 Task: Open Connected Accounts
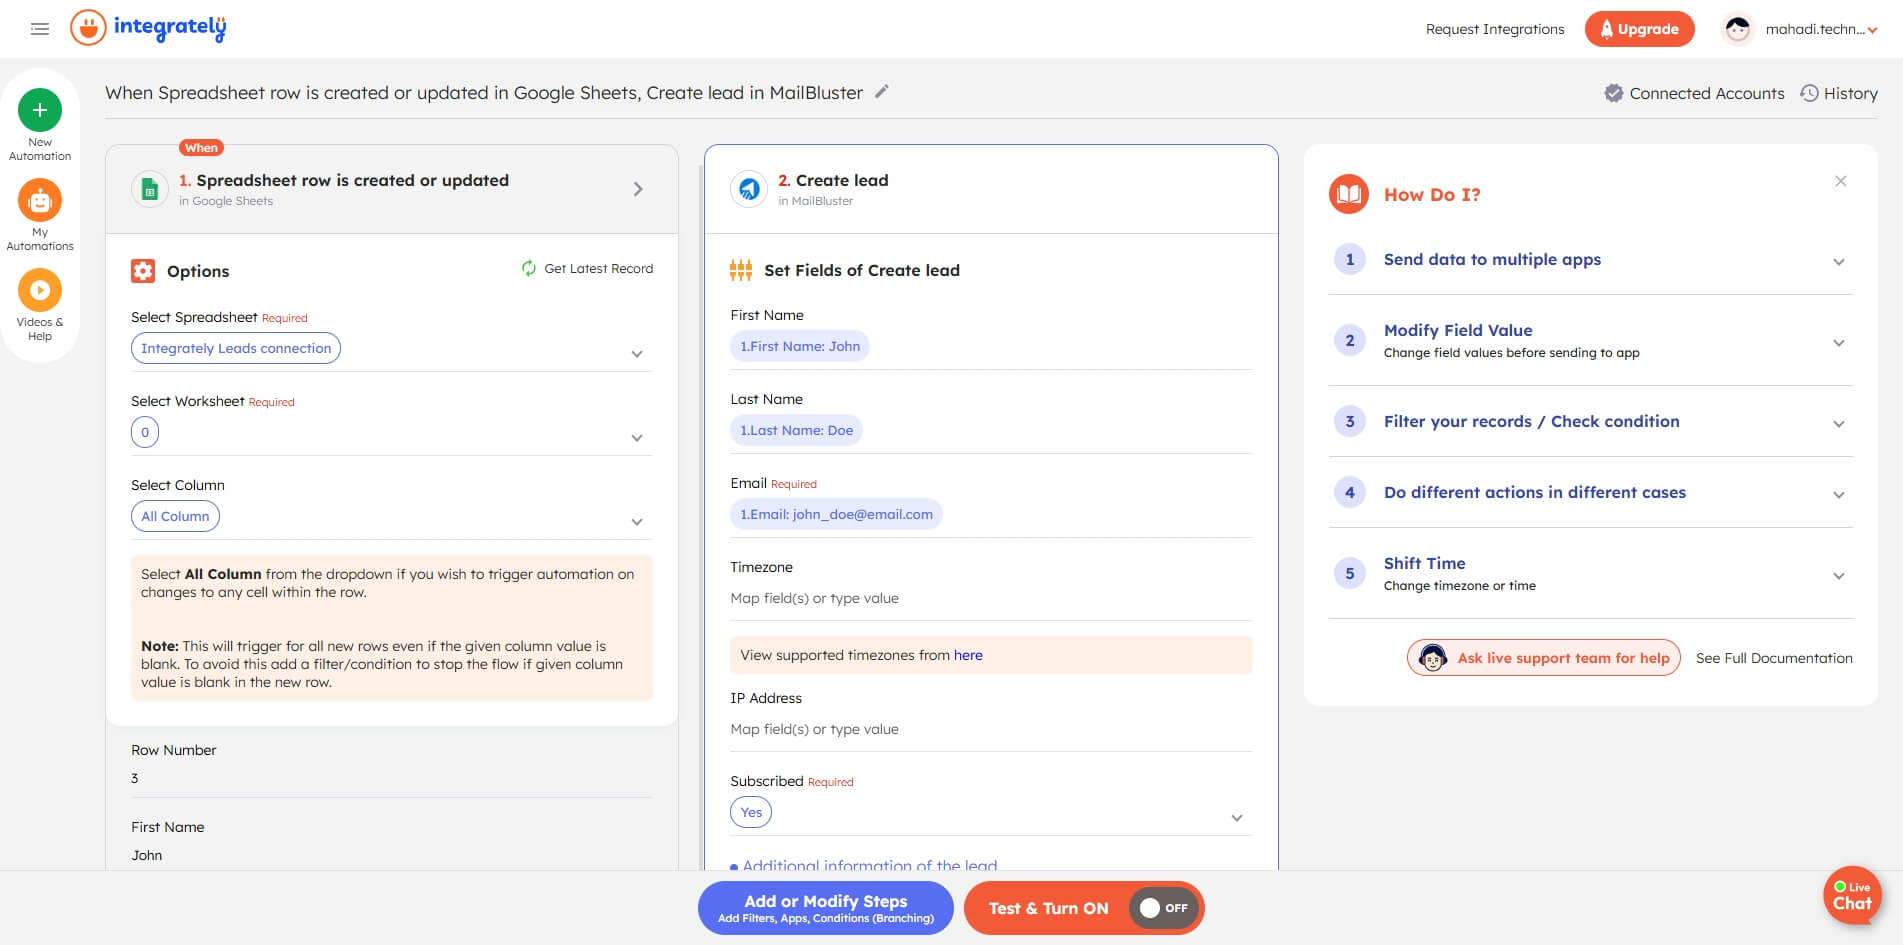point(1695,93)
